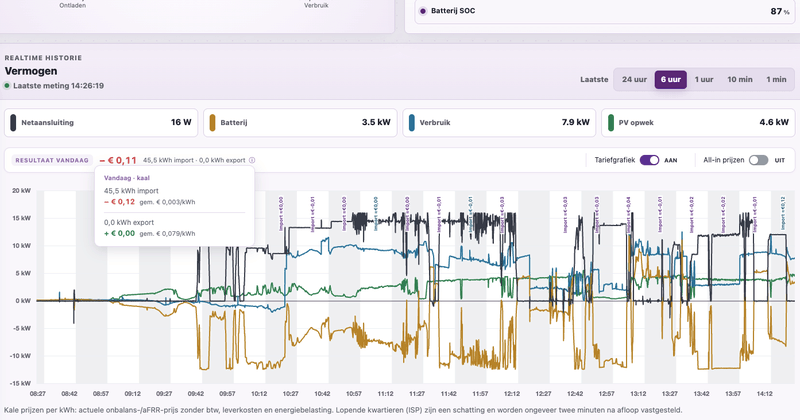
Task: Show the last 1 uur of history
Action: 704,80
